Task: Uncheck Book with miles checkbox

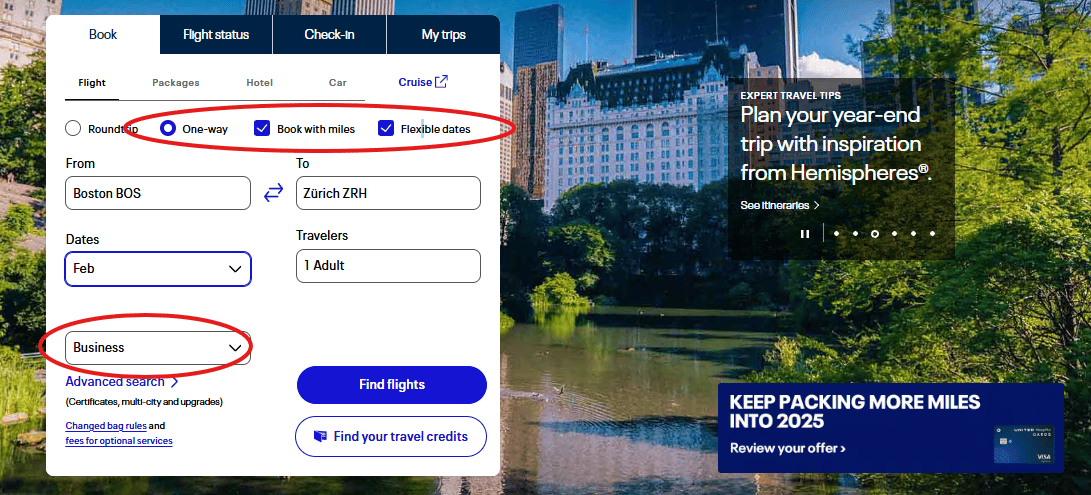Action: tap(262, 129)
